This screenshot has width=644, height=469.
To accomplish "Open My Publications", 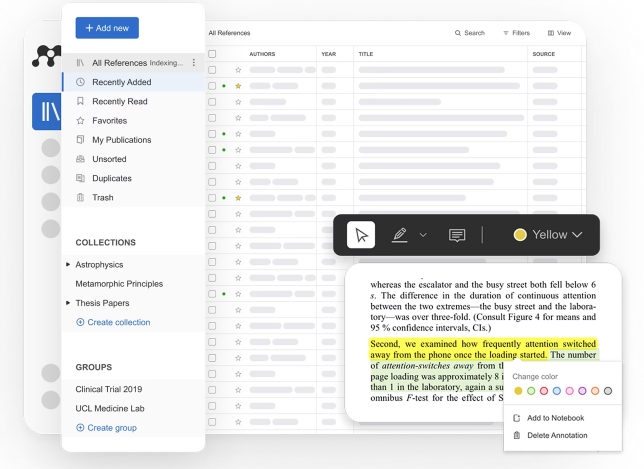I will click(134, 140).
